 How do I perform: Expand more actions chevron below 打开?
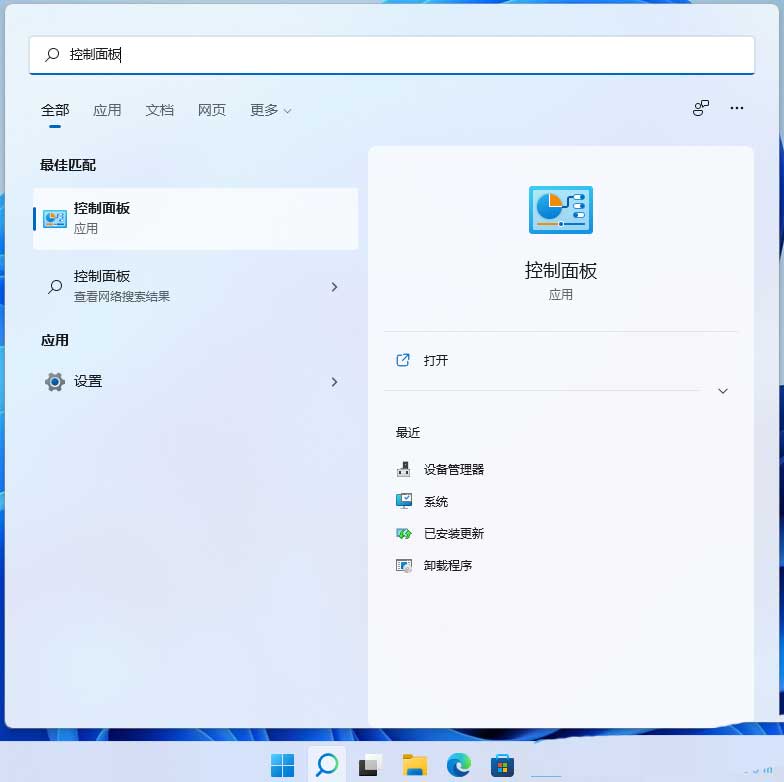[x=723, y=391]
